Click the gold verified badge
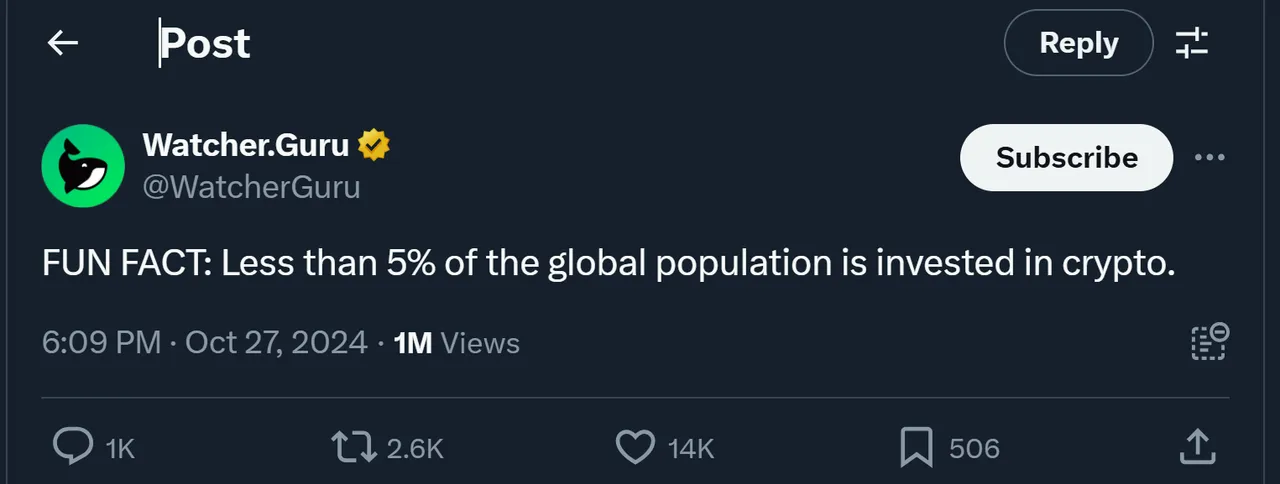The height and width of the screenshot is (484, 1280). pos(374,145)
